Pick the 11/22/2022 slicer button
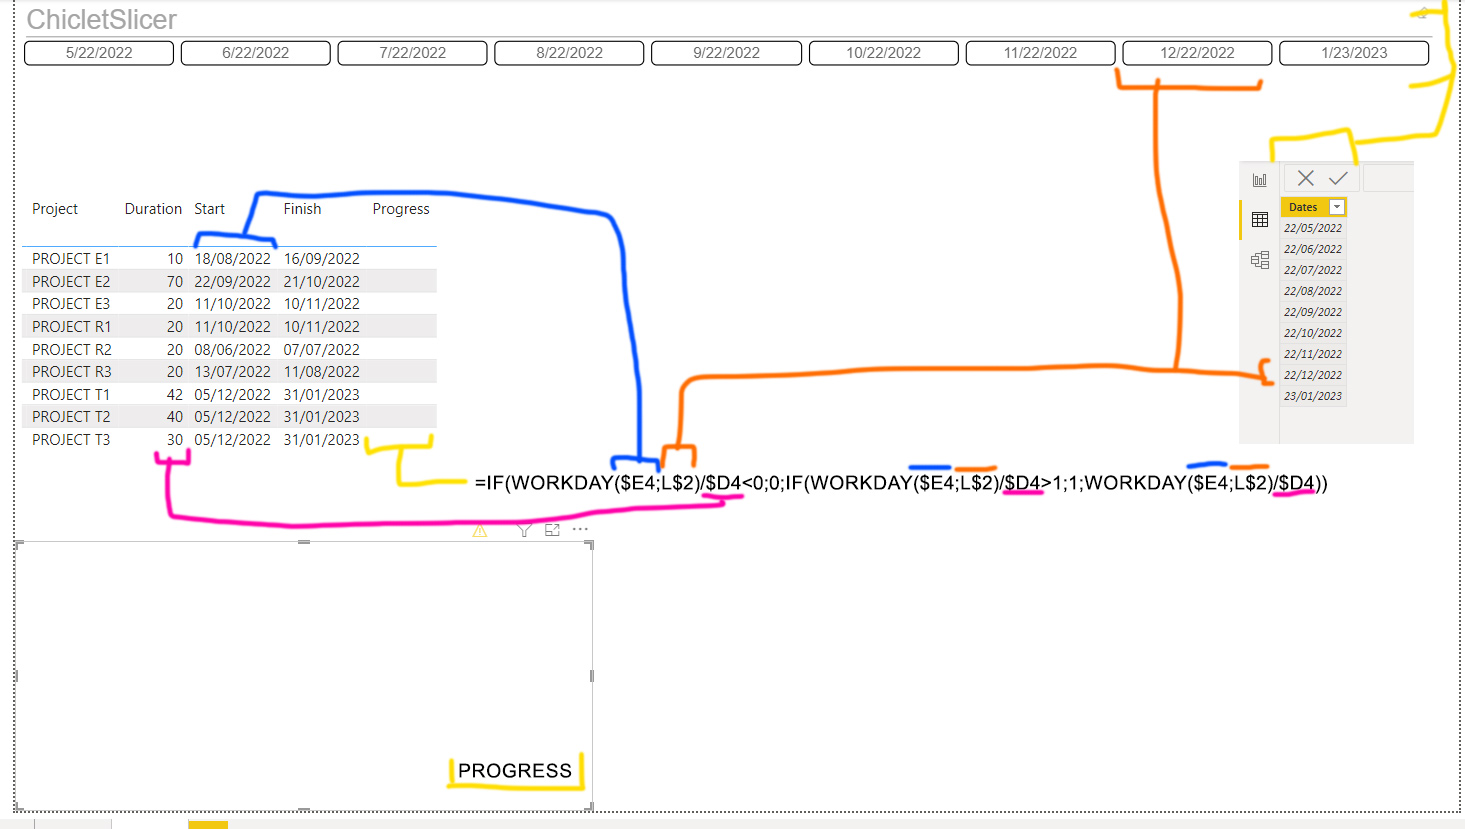This screenshot has width=1465, height=829. [1041, 53]
